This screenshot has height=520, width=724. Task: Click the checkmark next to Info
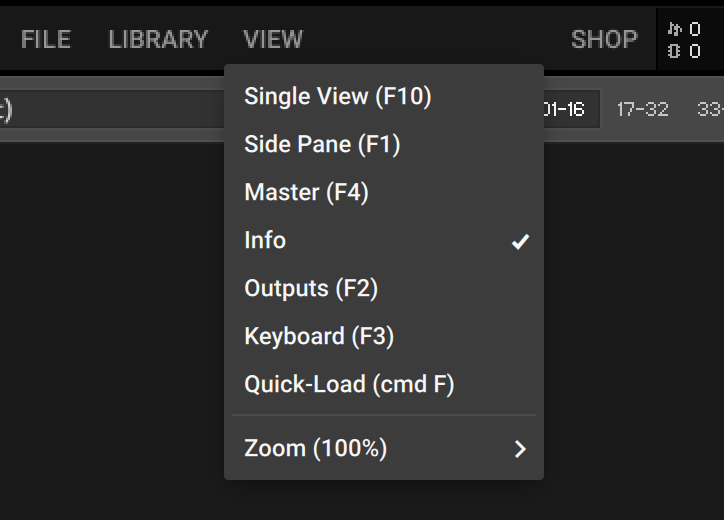click(x=520, y=241)
